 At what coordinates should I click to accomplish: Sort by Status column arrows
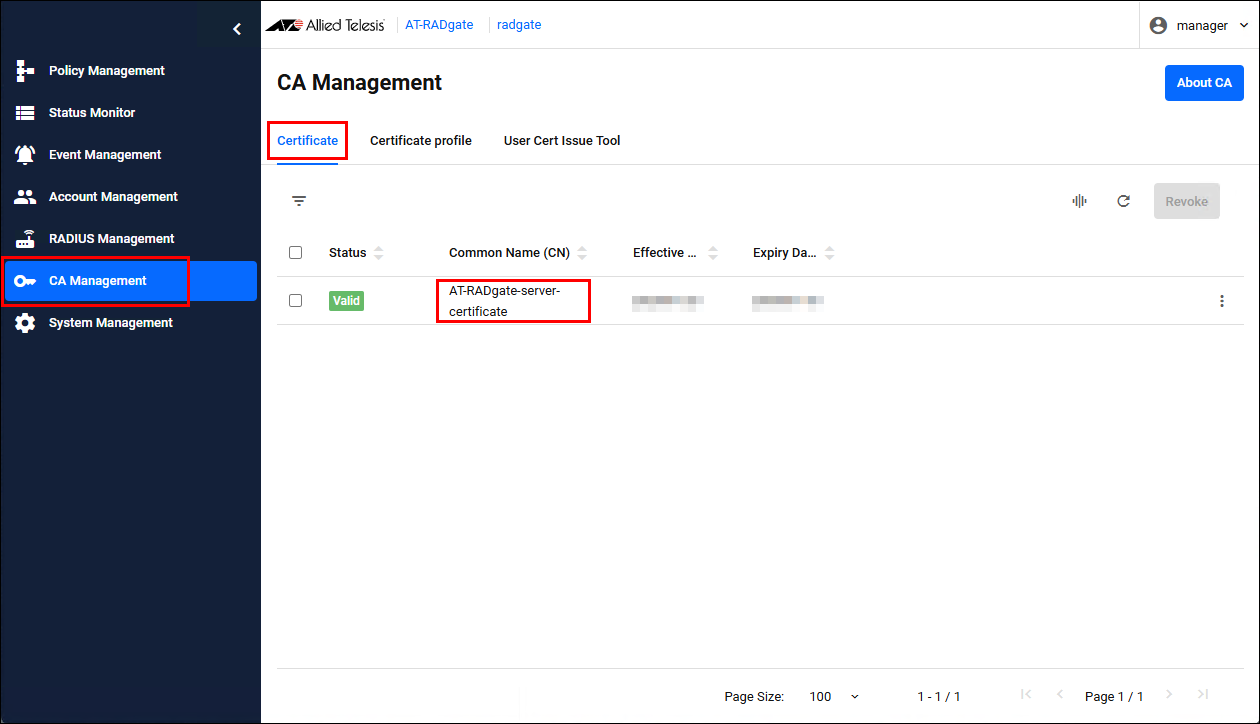click(378, 253)
